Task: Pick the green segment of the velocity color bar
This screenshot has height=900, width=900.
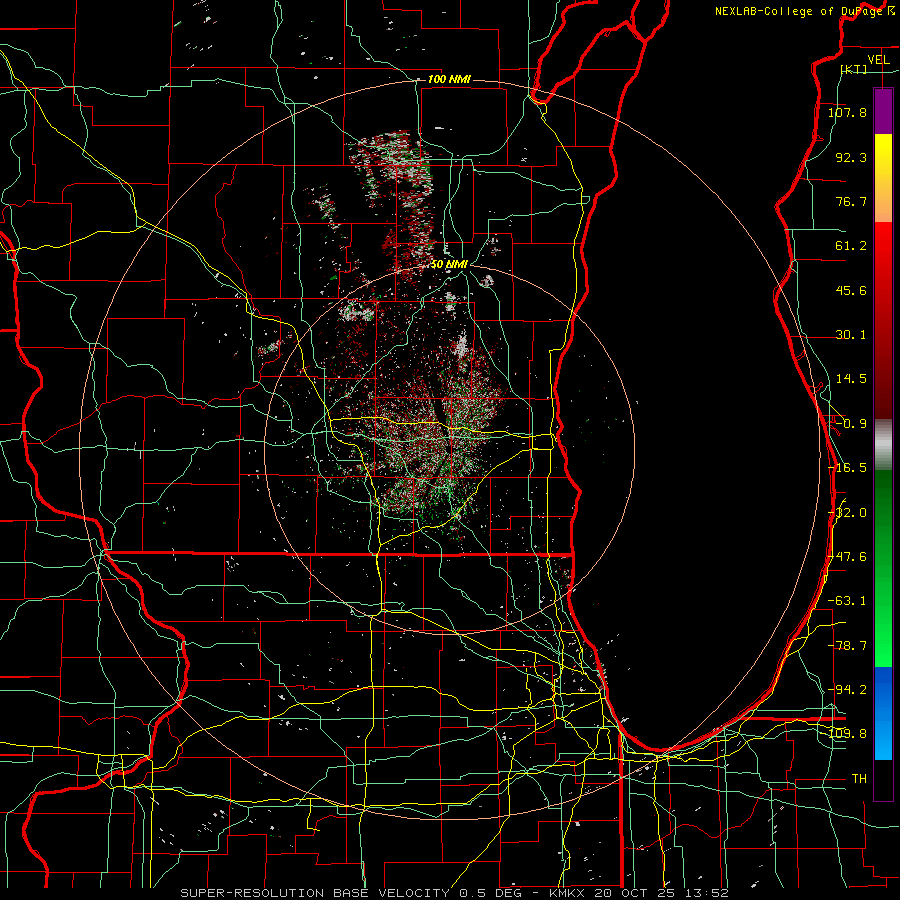Action: pyautogui.click(x=883, y=568)
